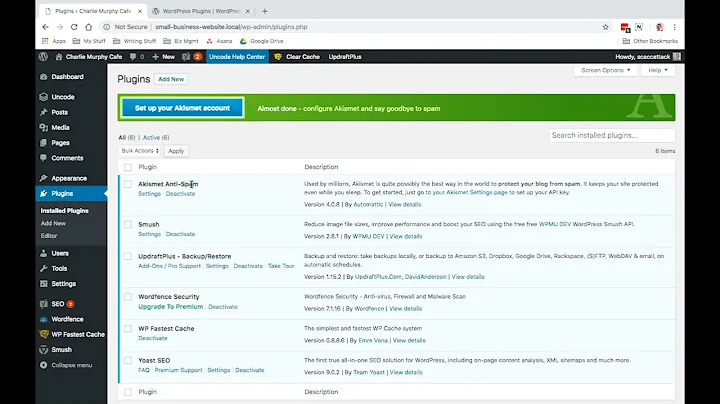Open Howdy user account menu
720x404 pixels.
(x=648, y=56)
